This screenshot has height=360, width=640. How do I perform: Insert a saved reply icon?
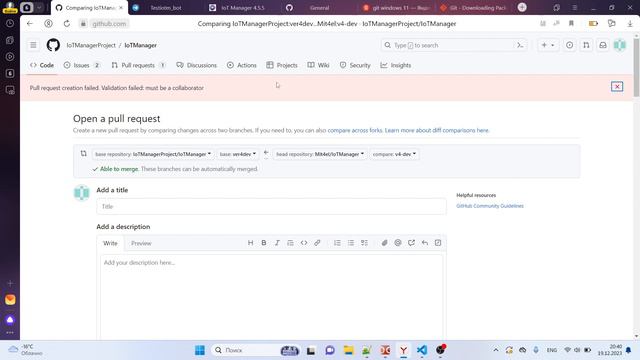tap(425, 243)
